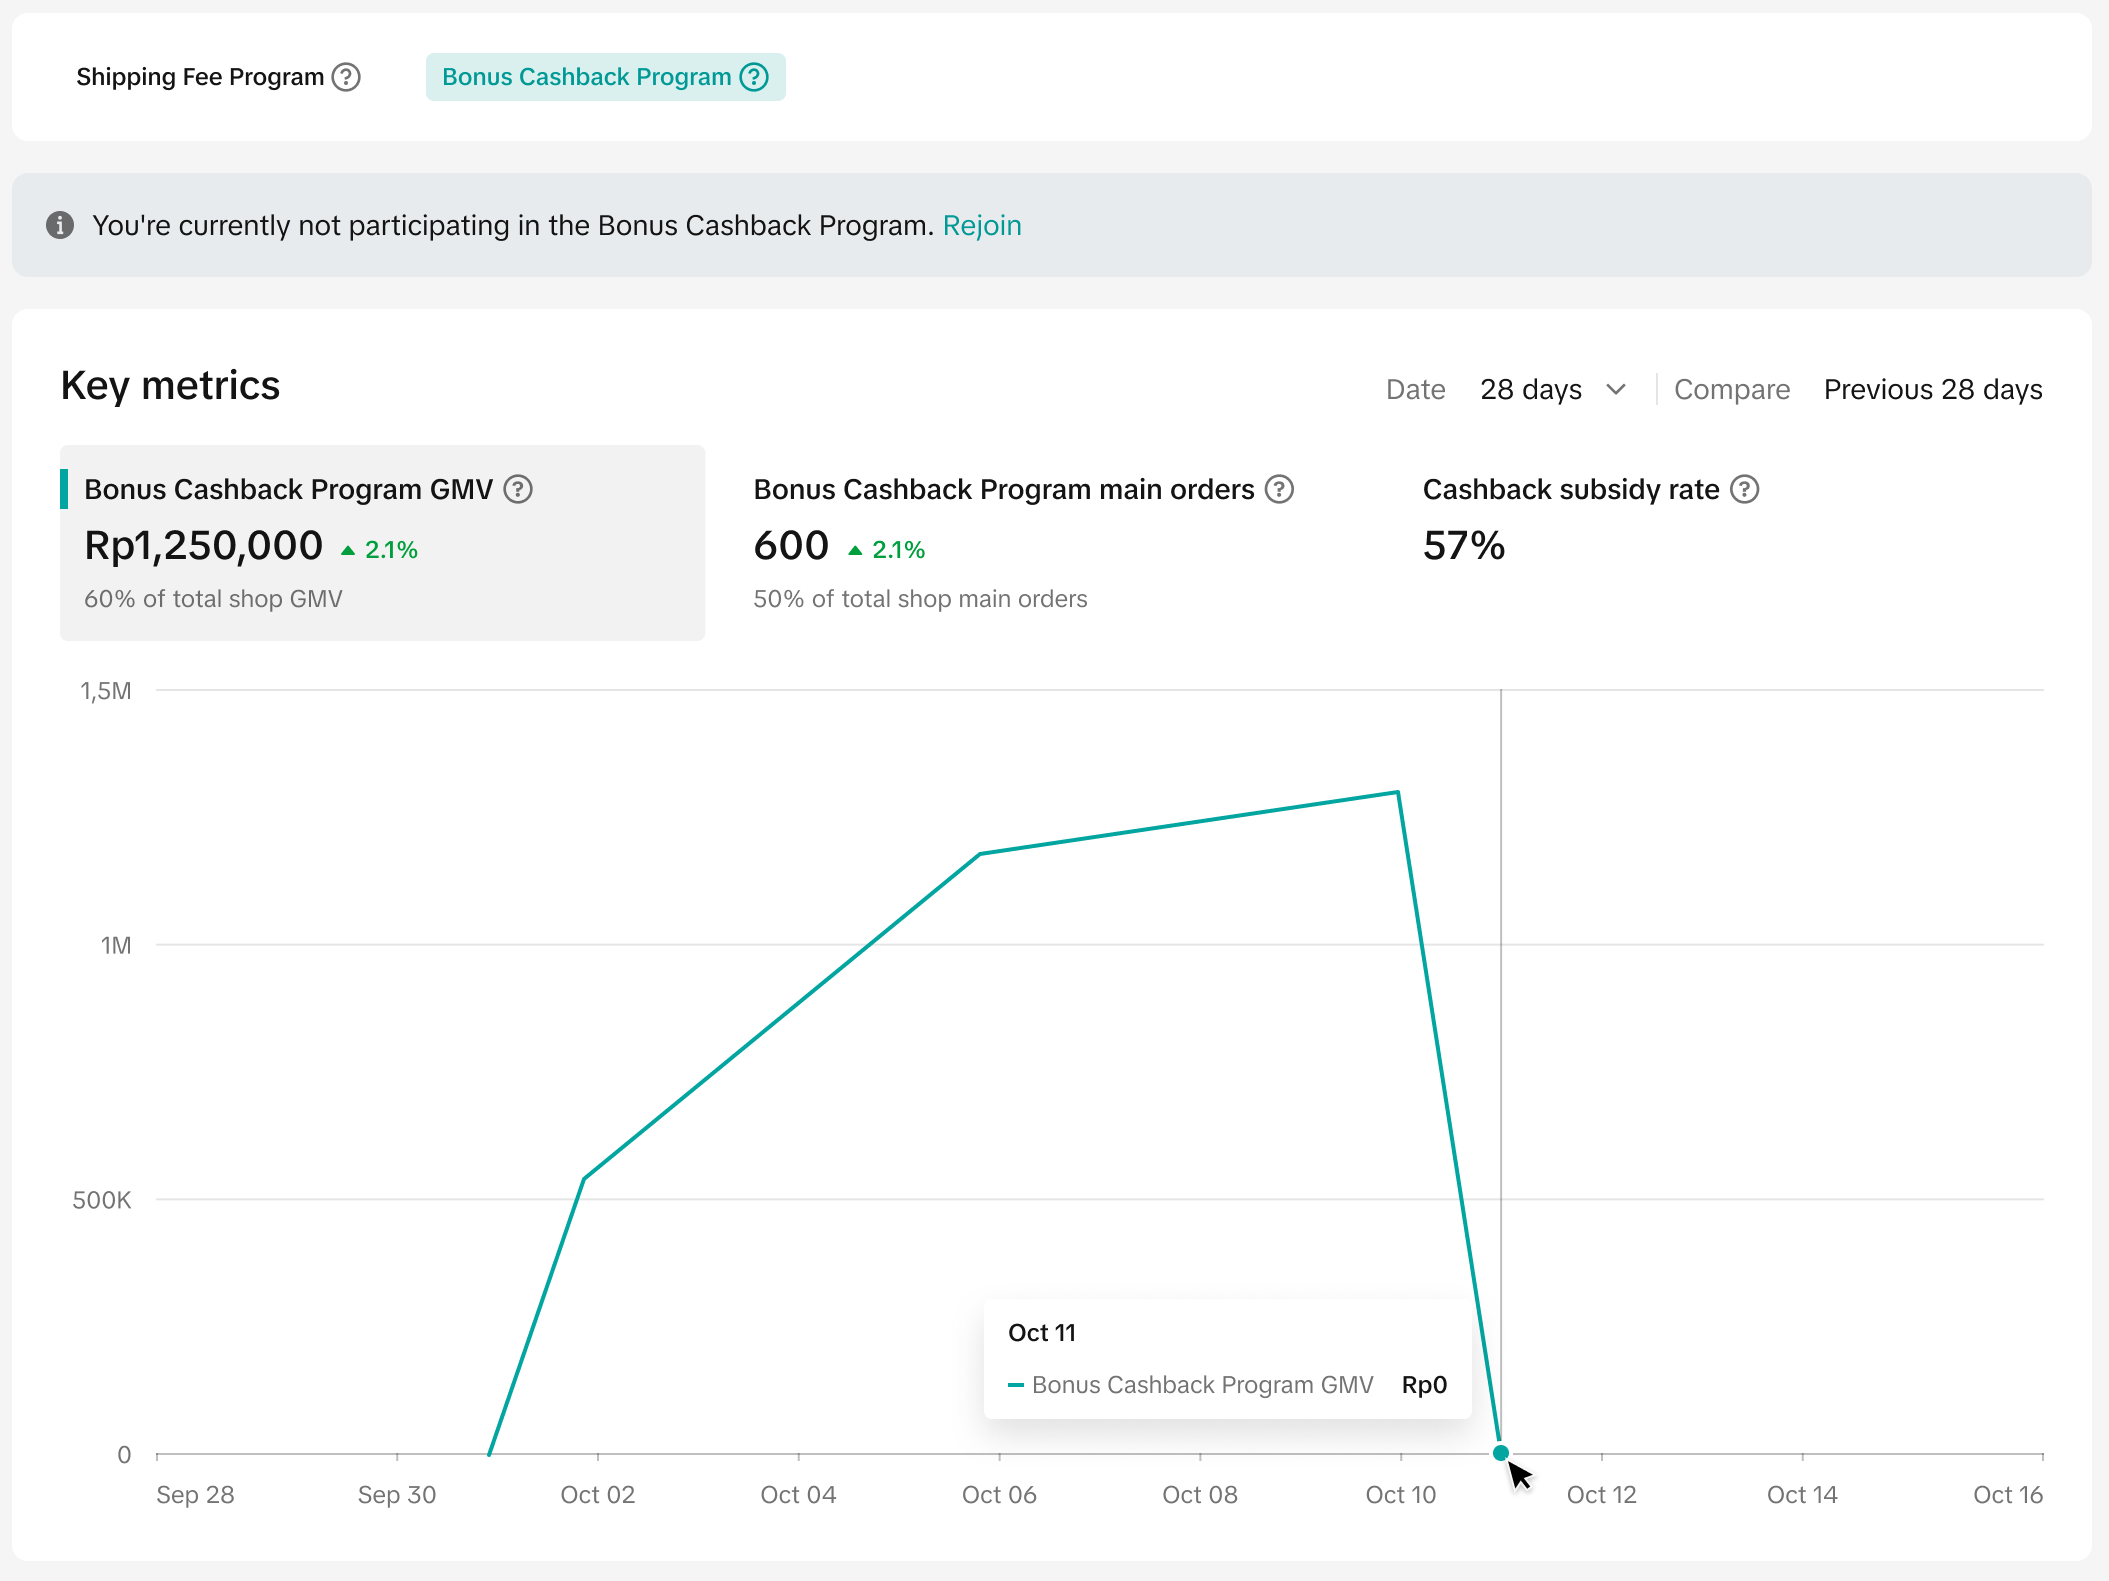
Task: Click the Oct 11 data point on chart
Action: coord(1500,1452)
